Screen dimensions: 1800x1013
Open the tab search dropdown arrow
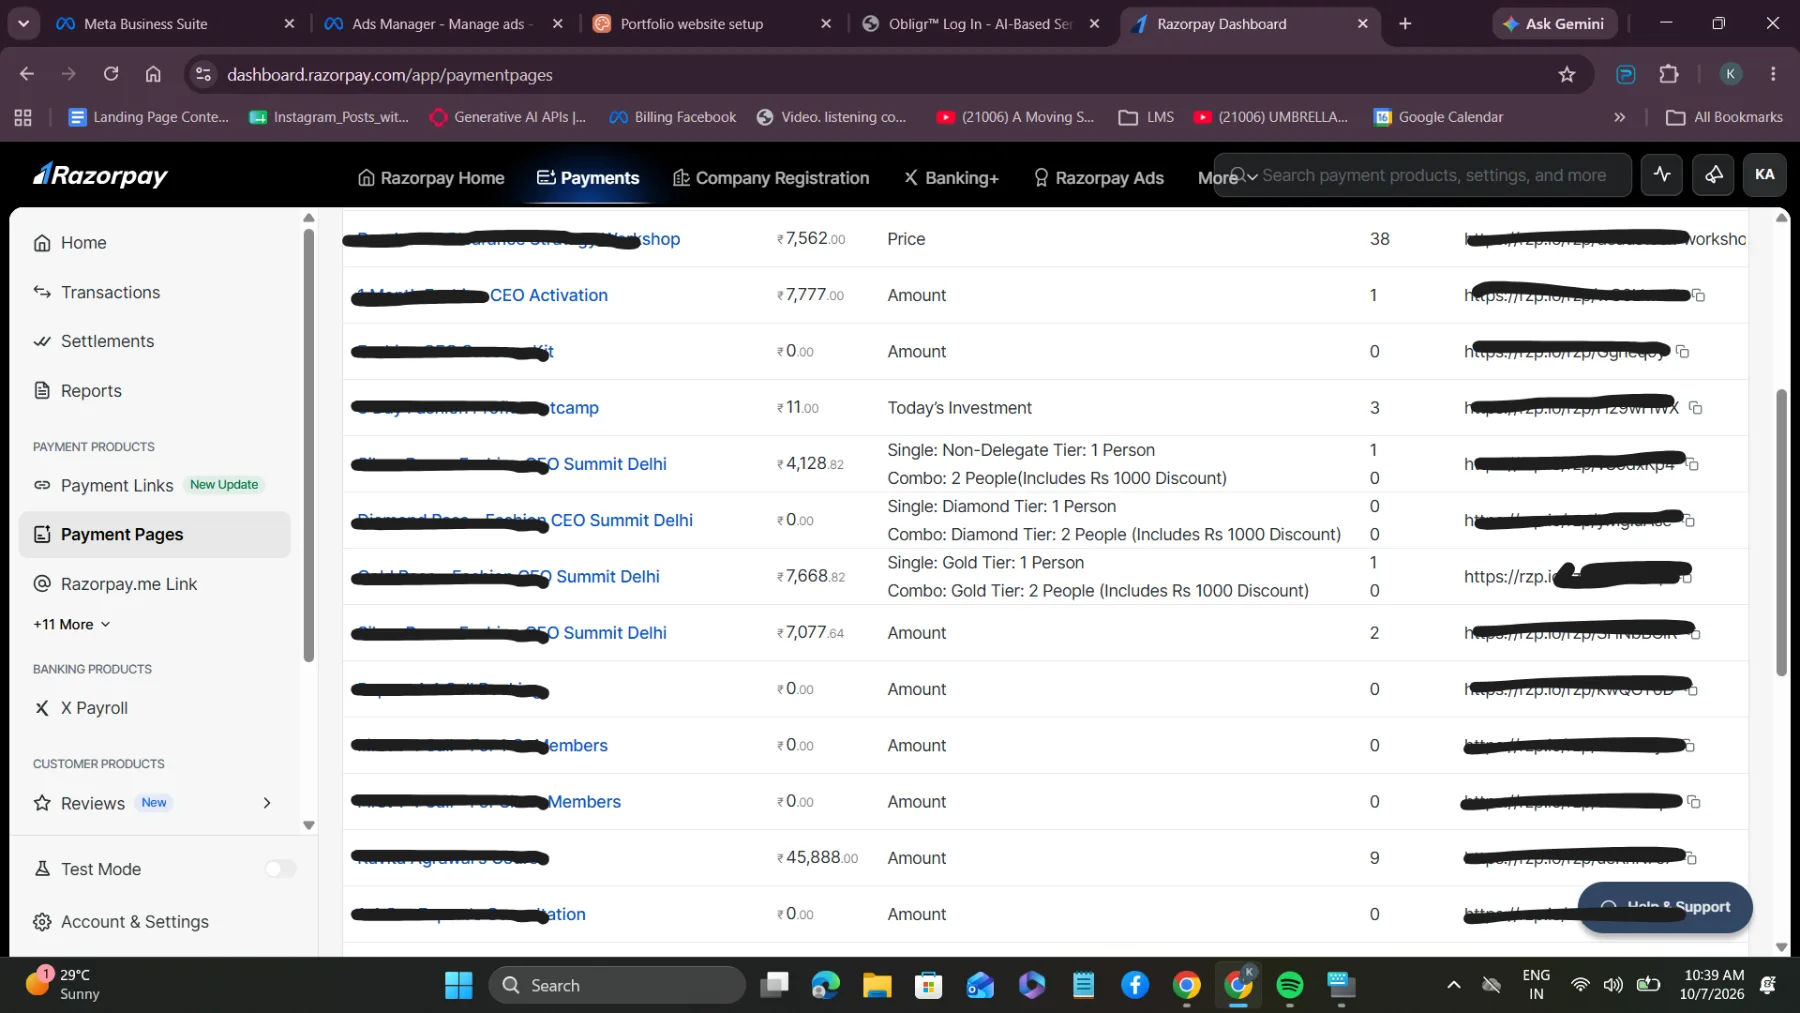23,23
